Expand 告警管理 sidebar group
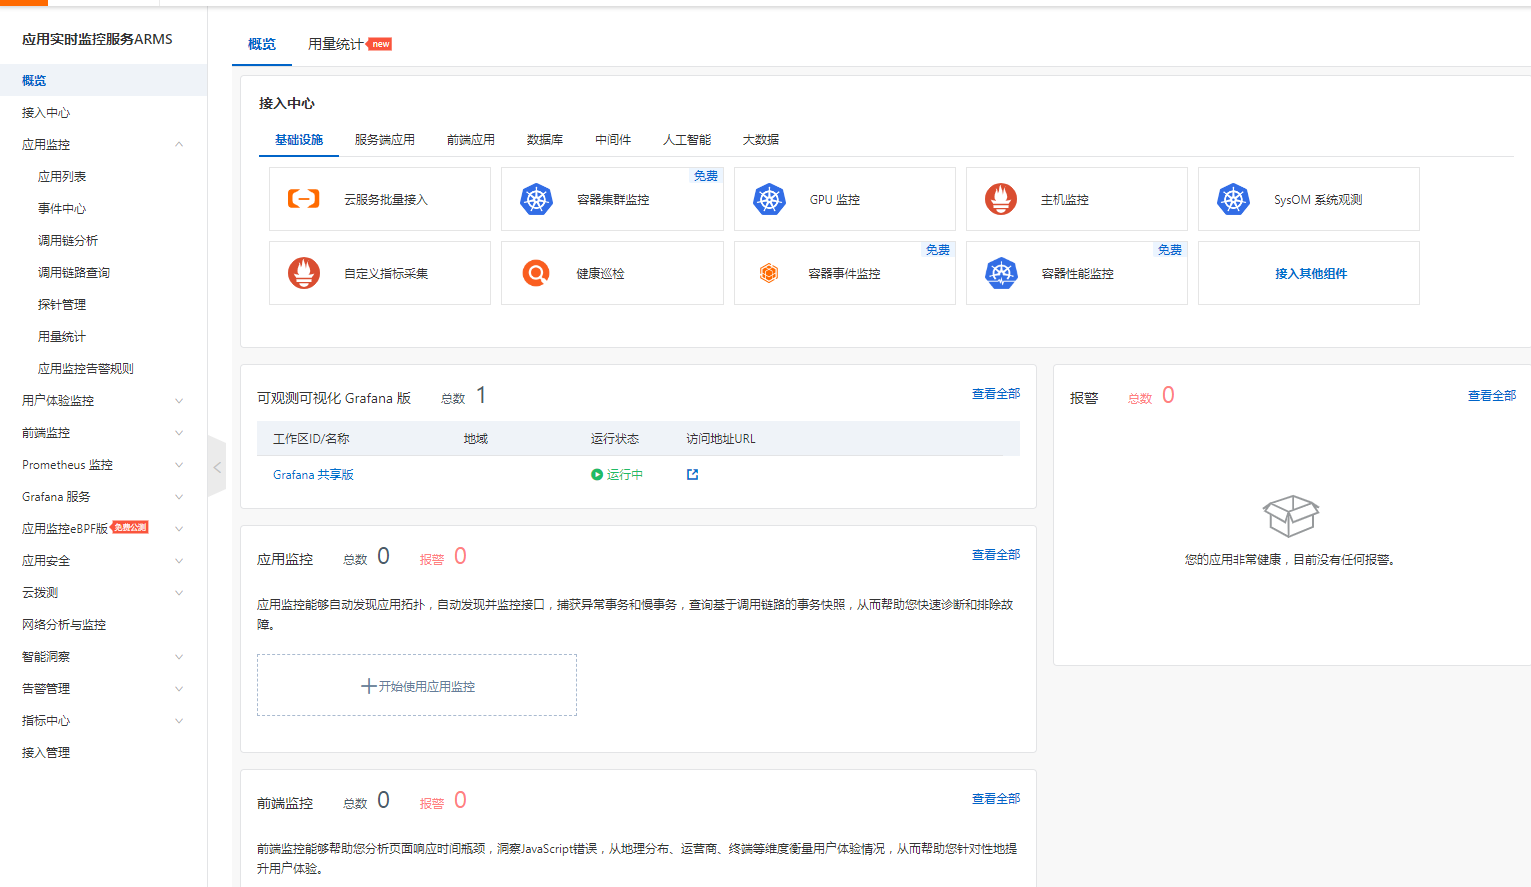1531x887 pixels. click(179, 689)
